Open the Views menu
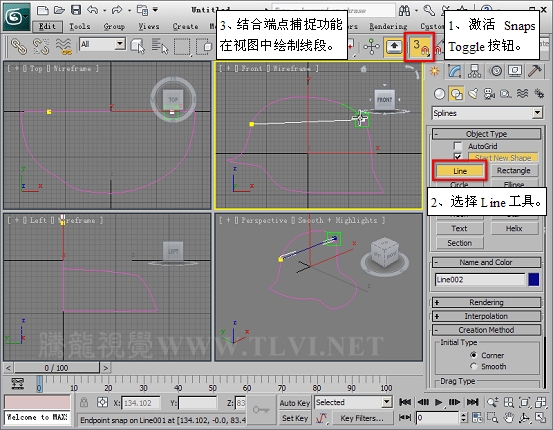This screenshot has width=553, height=430. (x=148, y=26)
